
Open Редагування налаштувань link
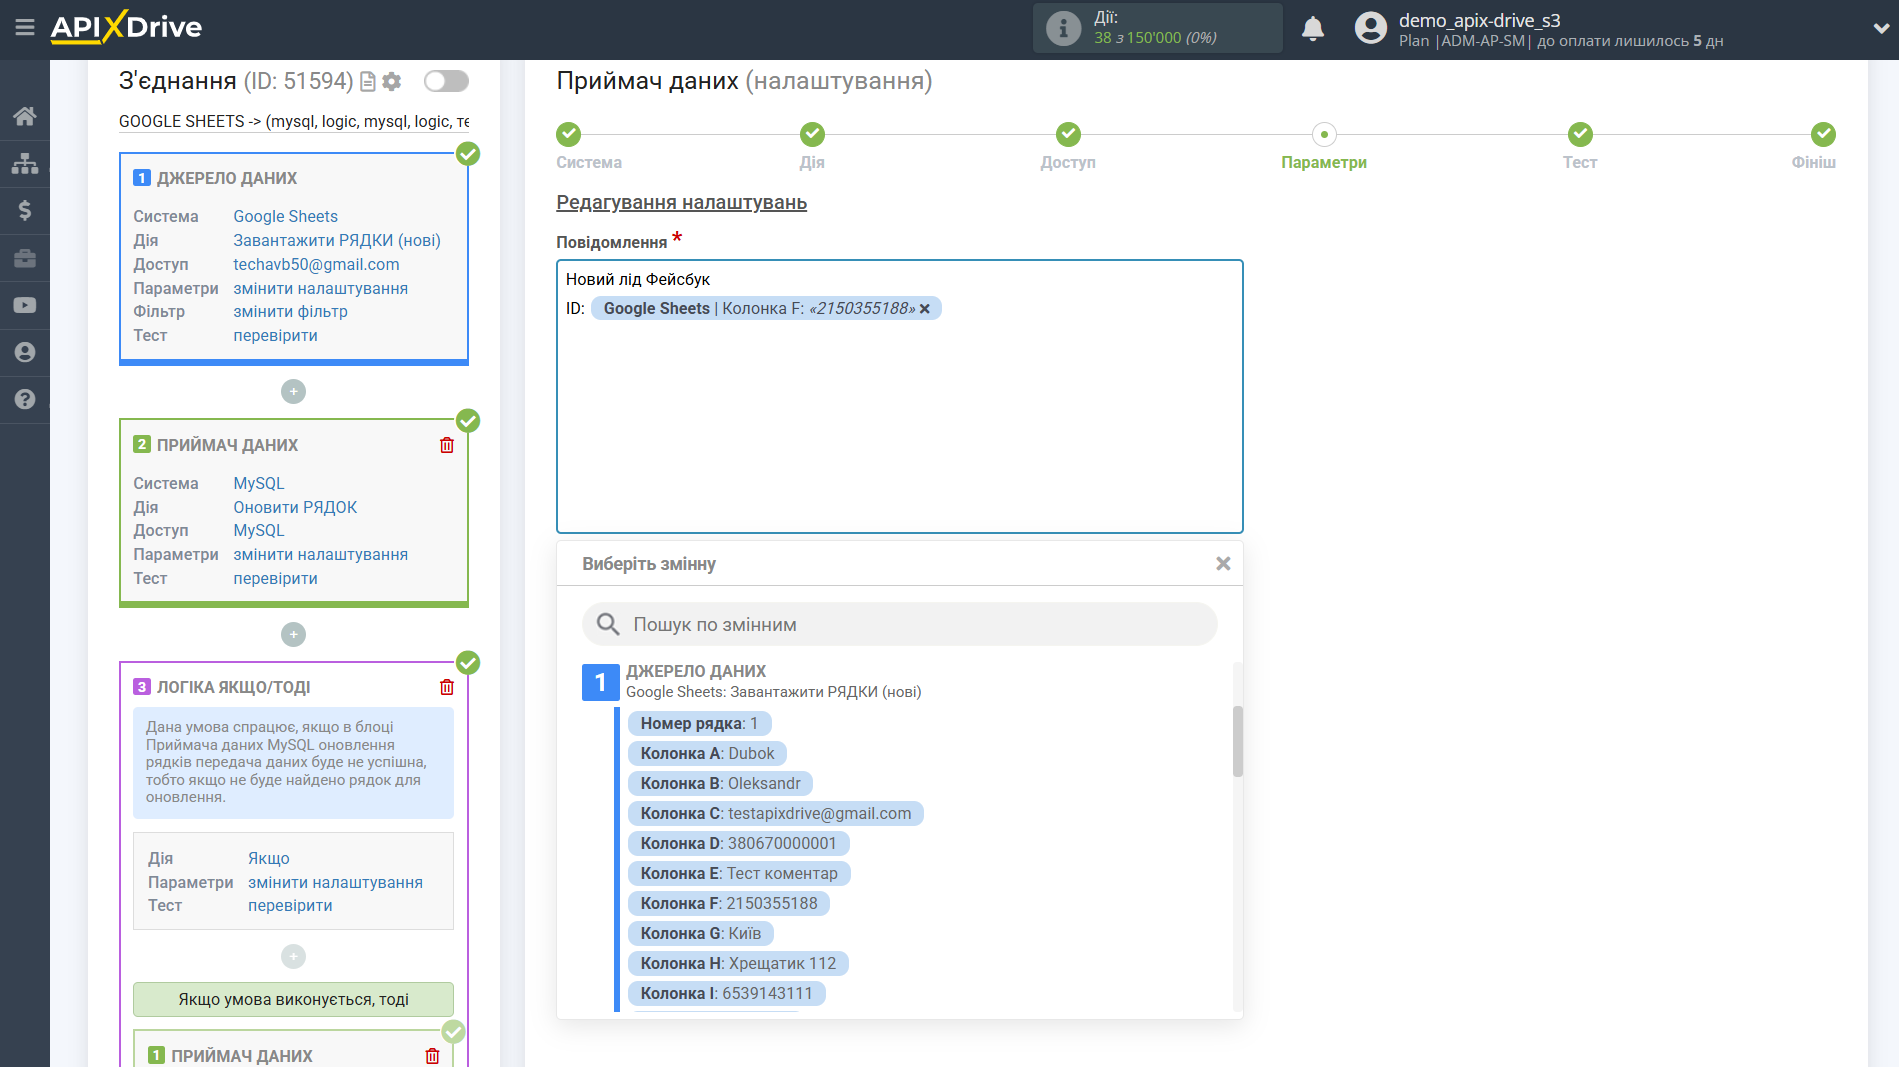click(681, 203)
